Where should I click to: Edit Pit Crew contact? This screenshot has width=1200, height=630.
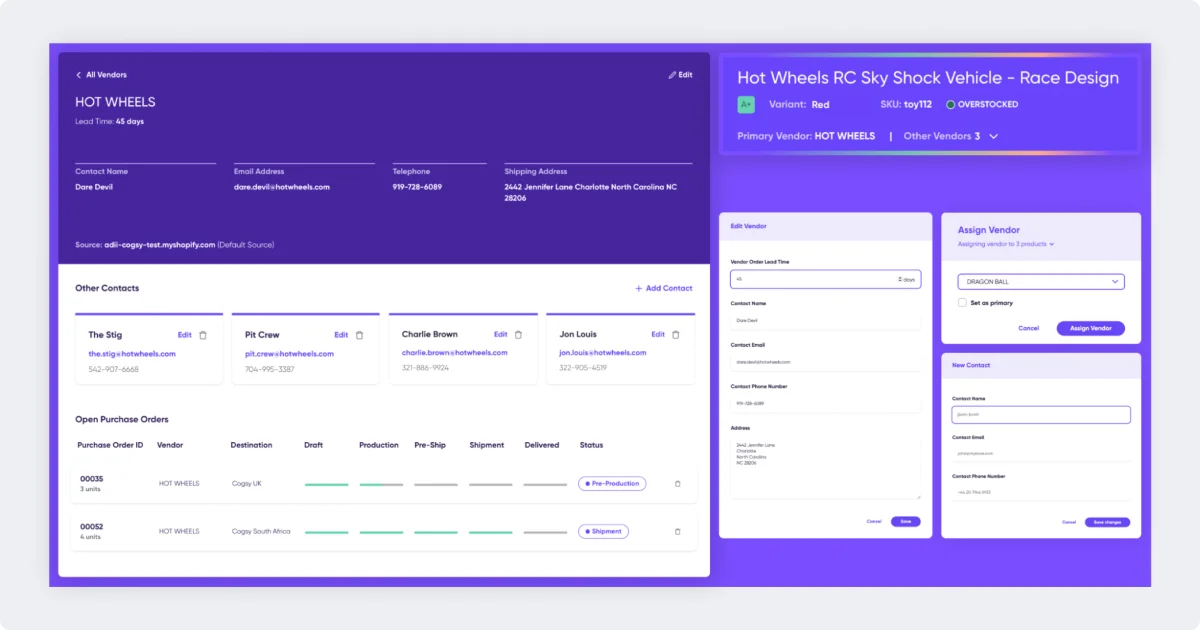(x=341, y=335)
